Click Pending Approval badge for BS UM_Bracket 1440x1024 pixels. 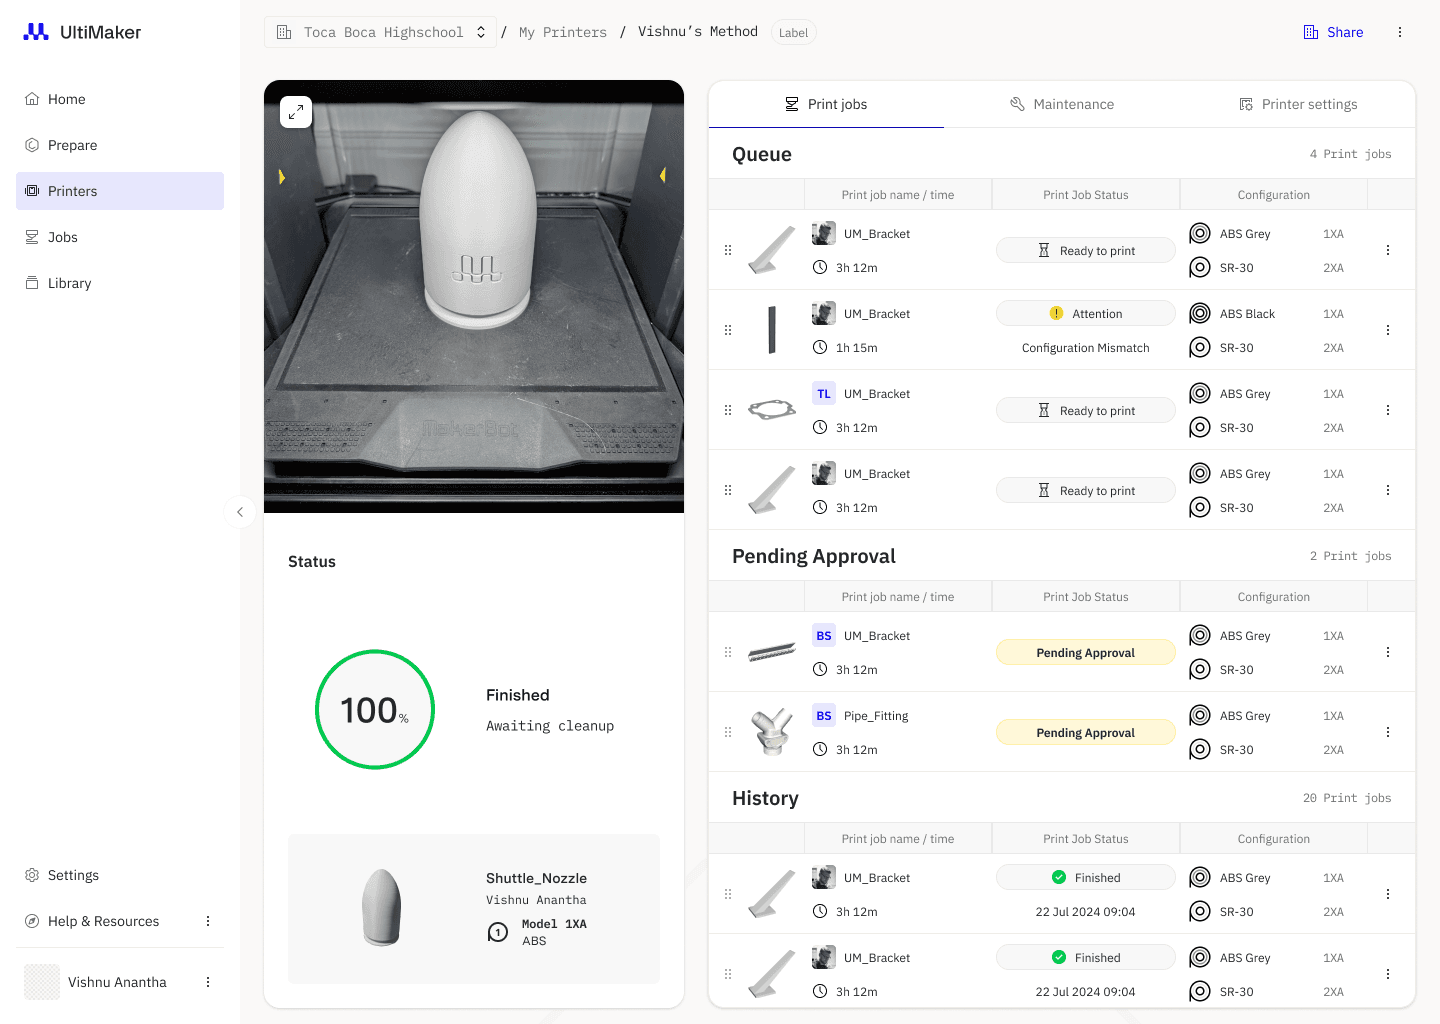1086,652
